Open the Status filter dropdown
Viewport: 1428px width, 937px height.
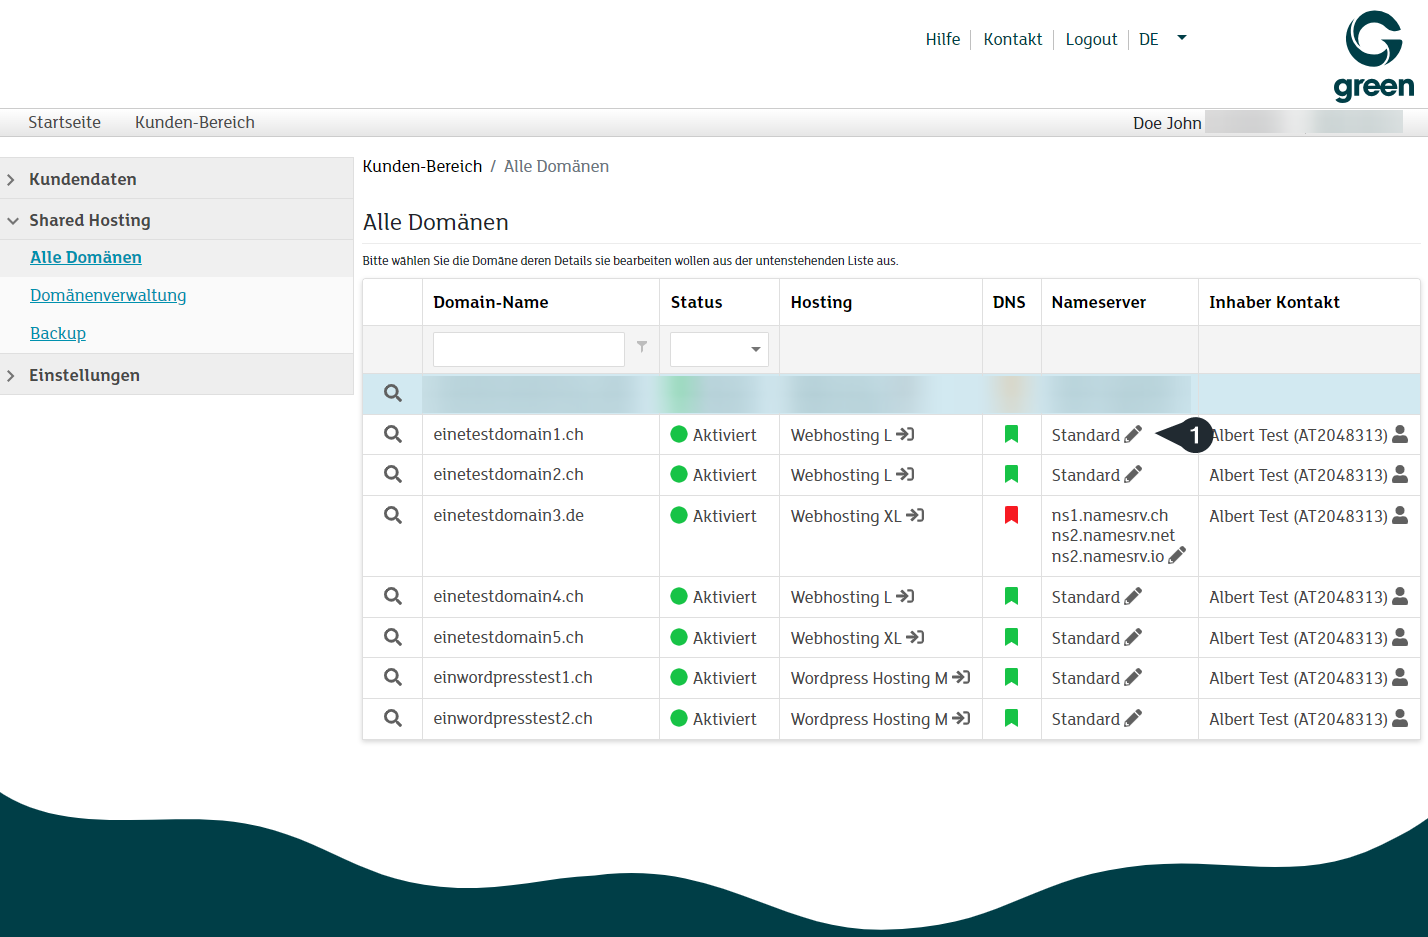[719, 349]
